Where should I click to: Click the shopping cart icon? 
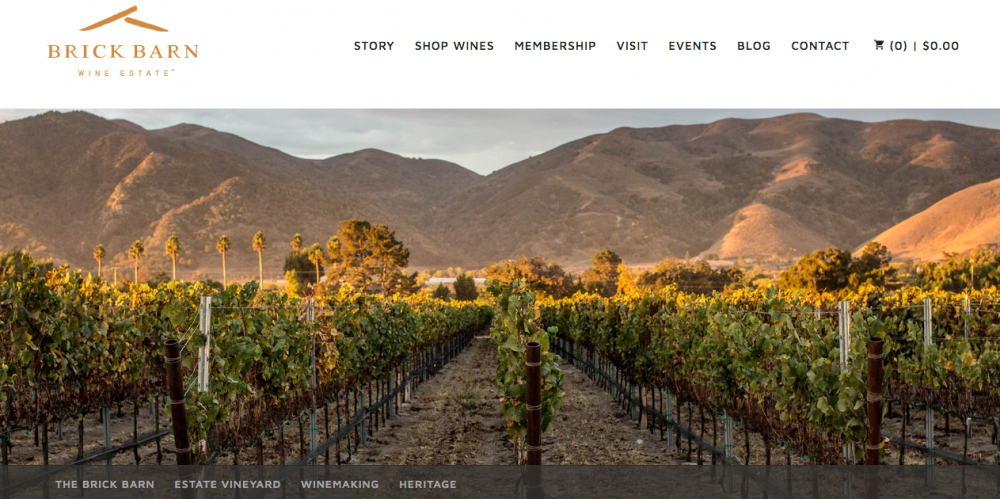coord(879,45)
